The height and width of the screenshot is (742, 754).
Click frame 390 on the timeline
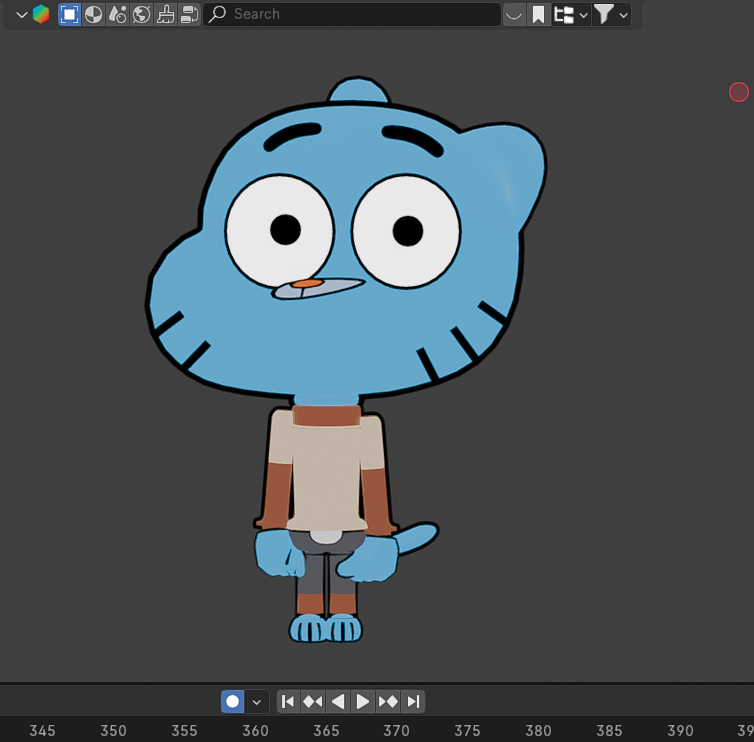point(680,730)
